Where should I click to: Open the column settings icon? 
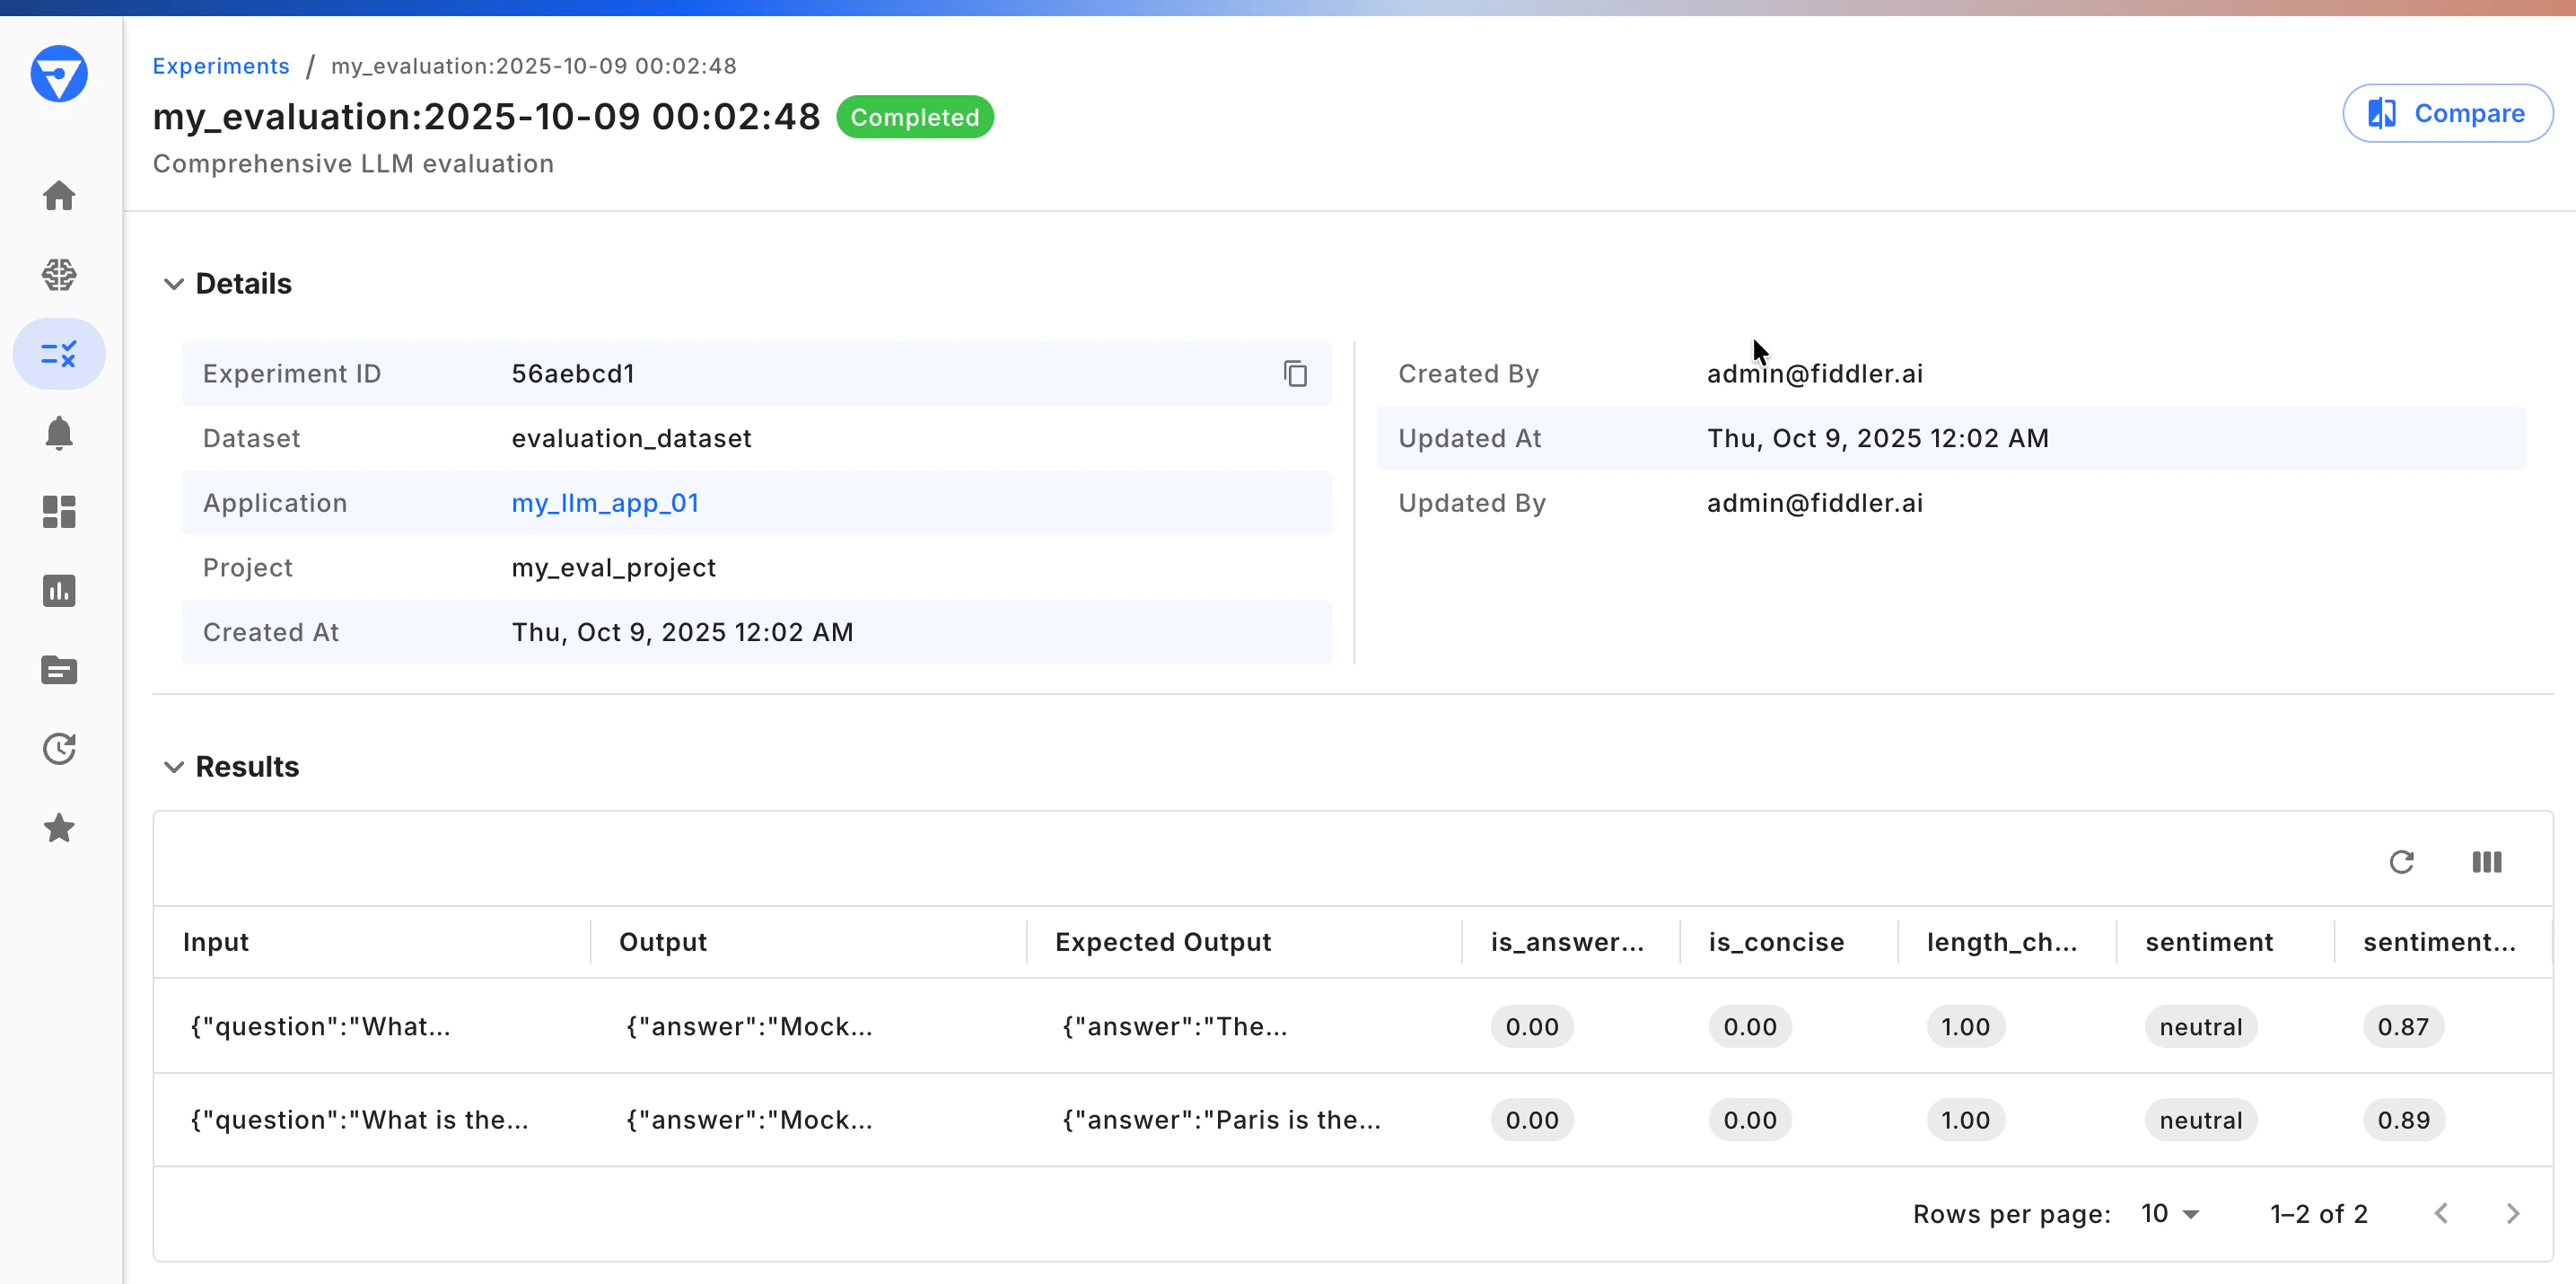point(2487,862)
